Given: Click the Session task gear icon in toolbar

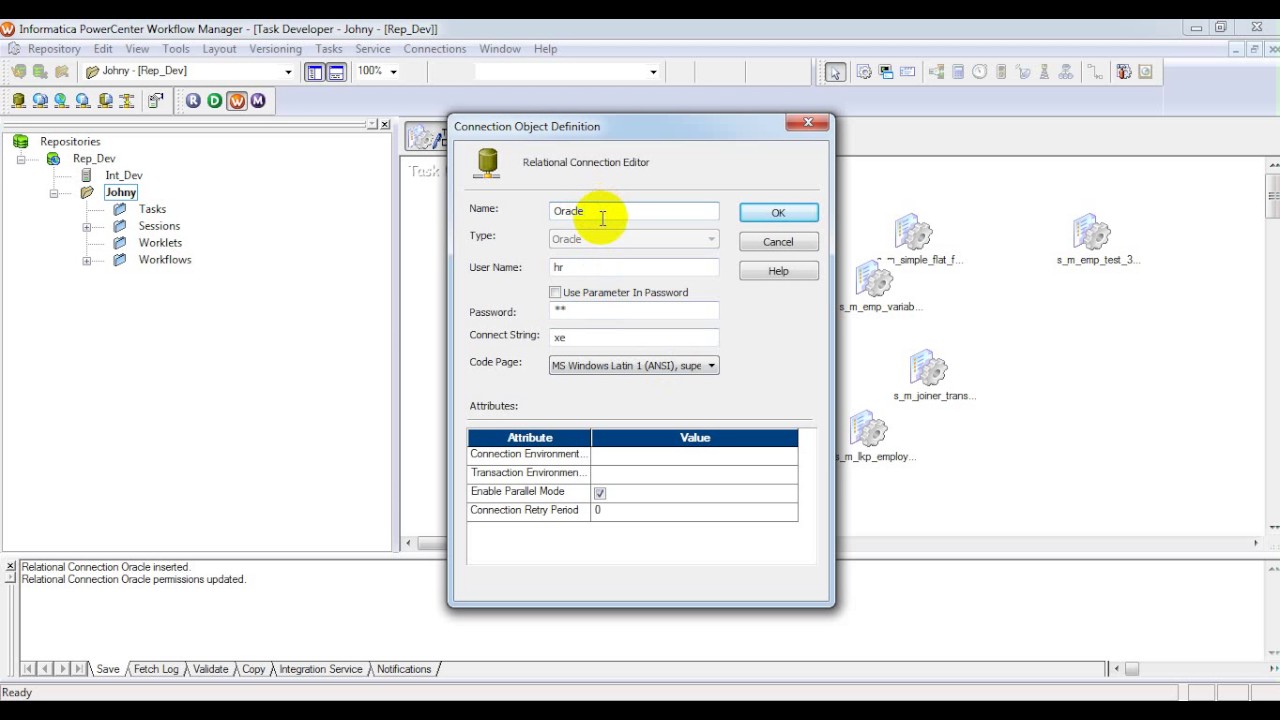Looking at the screenshot, I should (864, 72).
